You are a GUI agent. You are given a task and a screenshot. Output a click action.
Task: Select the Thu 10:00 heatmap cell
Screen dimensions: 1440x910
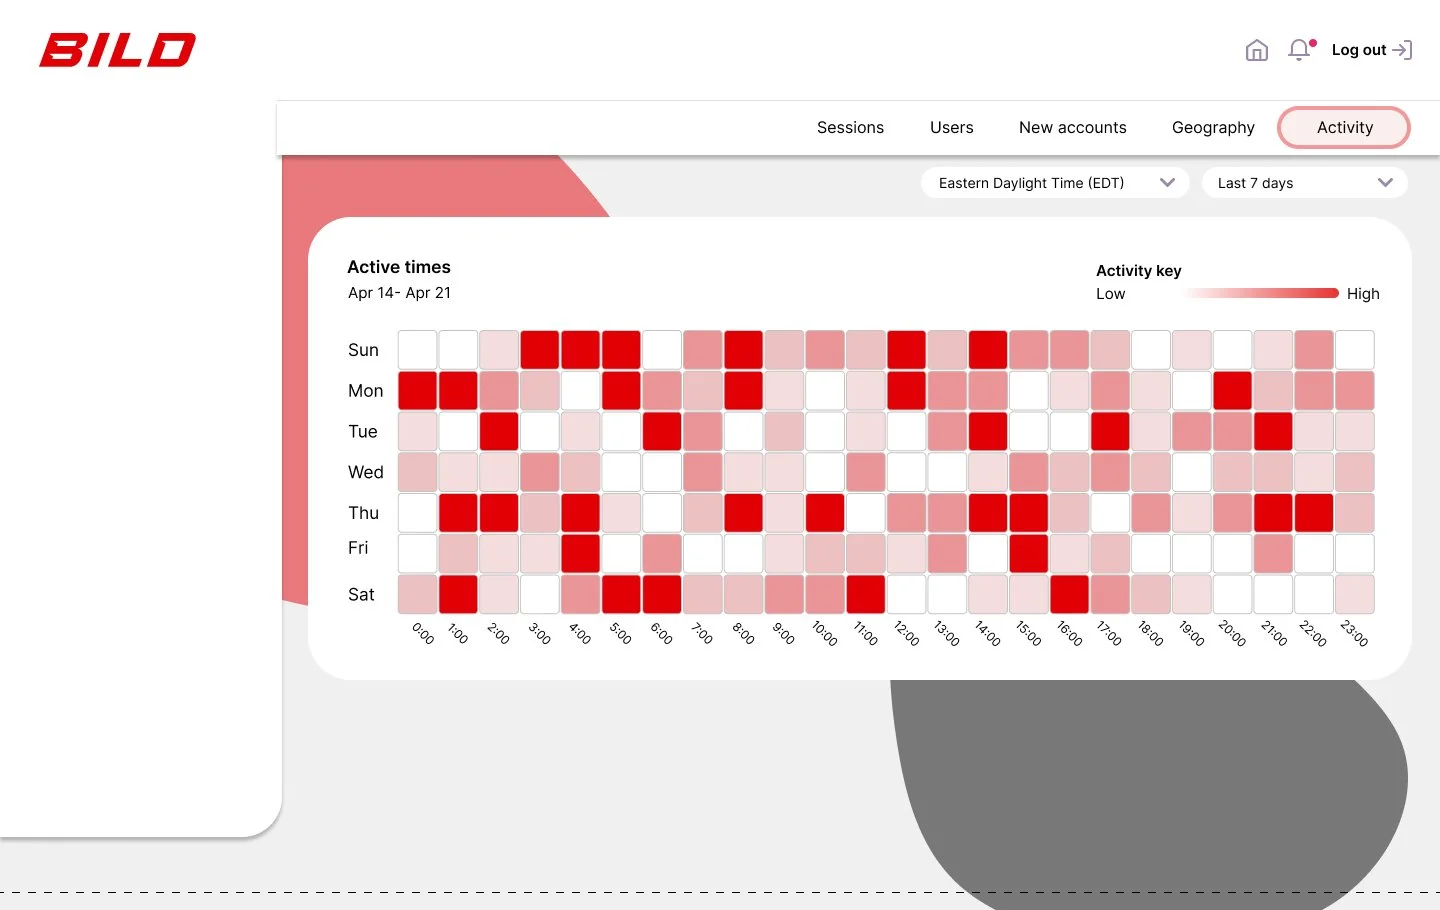825,513
